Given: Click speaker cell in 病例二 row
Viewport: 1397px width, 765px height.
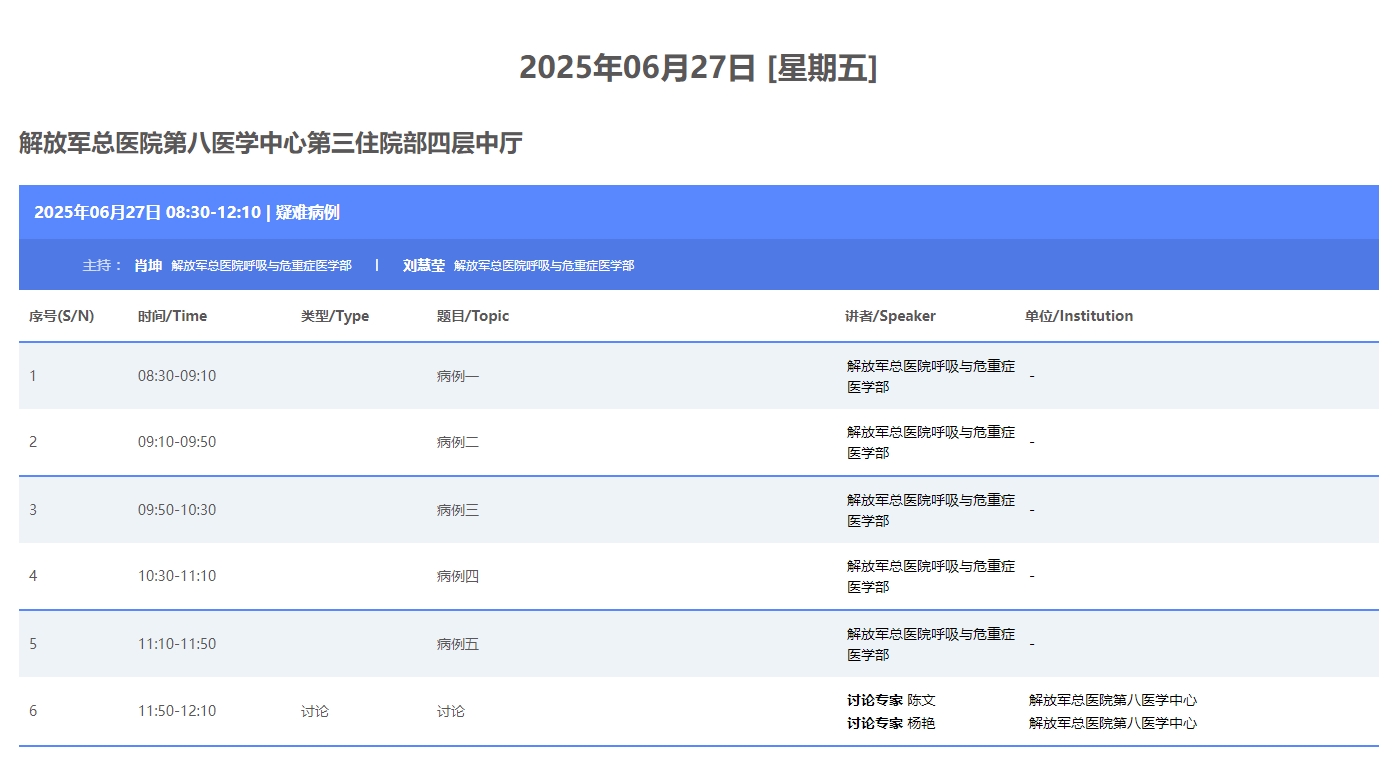Looking at the screenshot, I should (931, 442).
